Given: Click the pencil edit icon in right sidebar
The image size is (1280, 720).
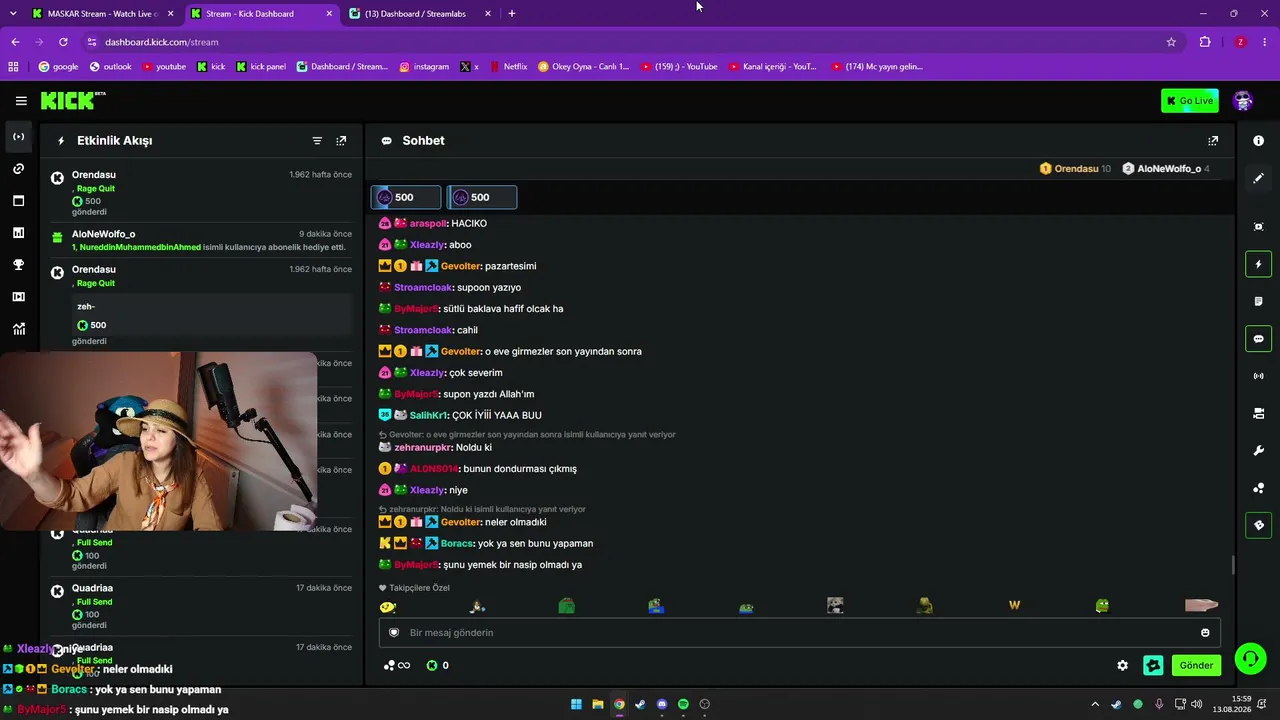Looking at the screenshot, I should pos(1258,178).
